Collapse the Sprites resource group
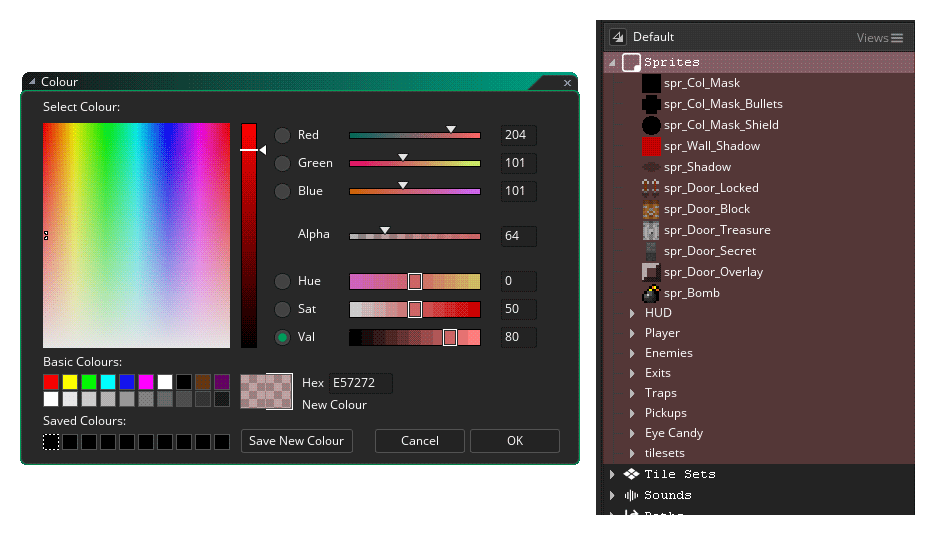This screenshot has height=535, width=935. click(x=612, y=62)
